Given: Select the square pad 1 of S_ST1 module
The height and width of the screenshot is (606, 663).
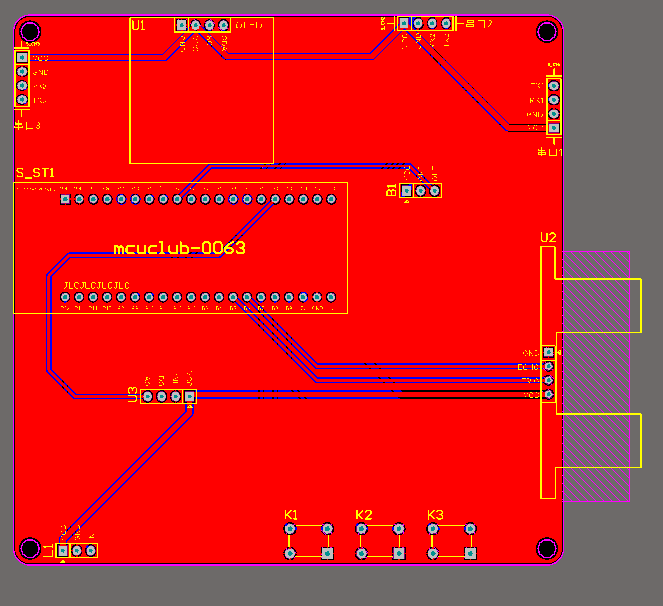Looking at the screenshot, I should 65,199.
